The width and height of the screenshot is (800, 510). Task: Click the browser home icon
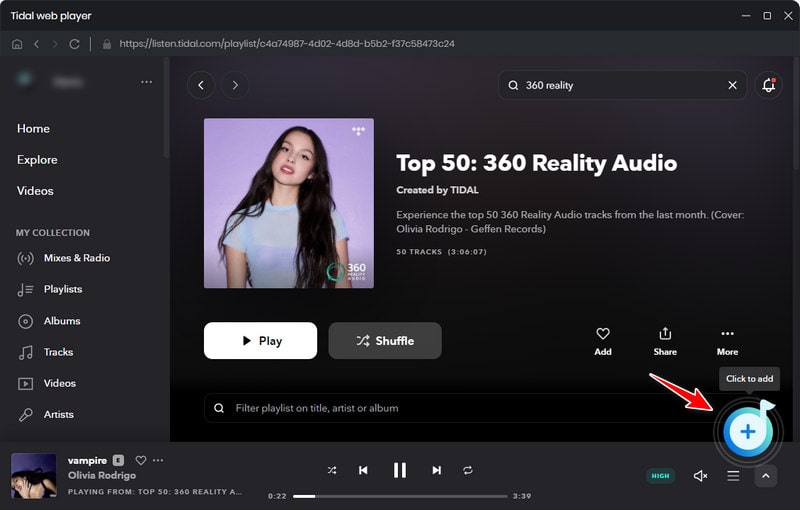click(x=17, y=44)
